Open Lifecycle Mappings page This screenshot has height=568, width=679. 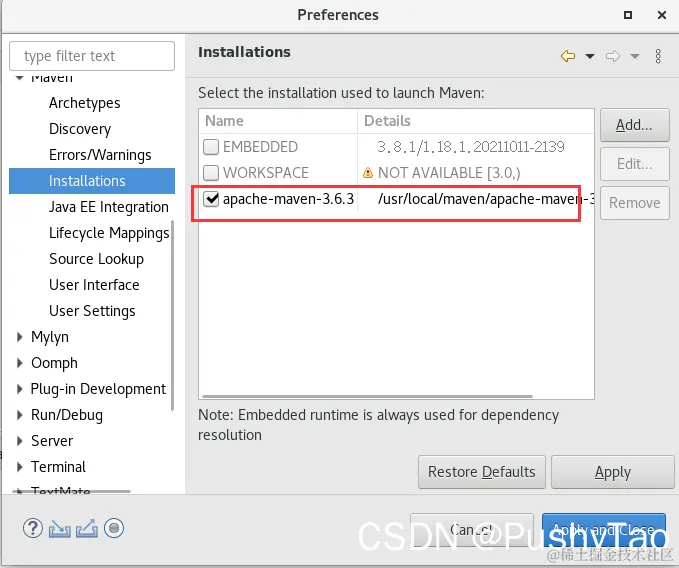click(109, 233)
